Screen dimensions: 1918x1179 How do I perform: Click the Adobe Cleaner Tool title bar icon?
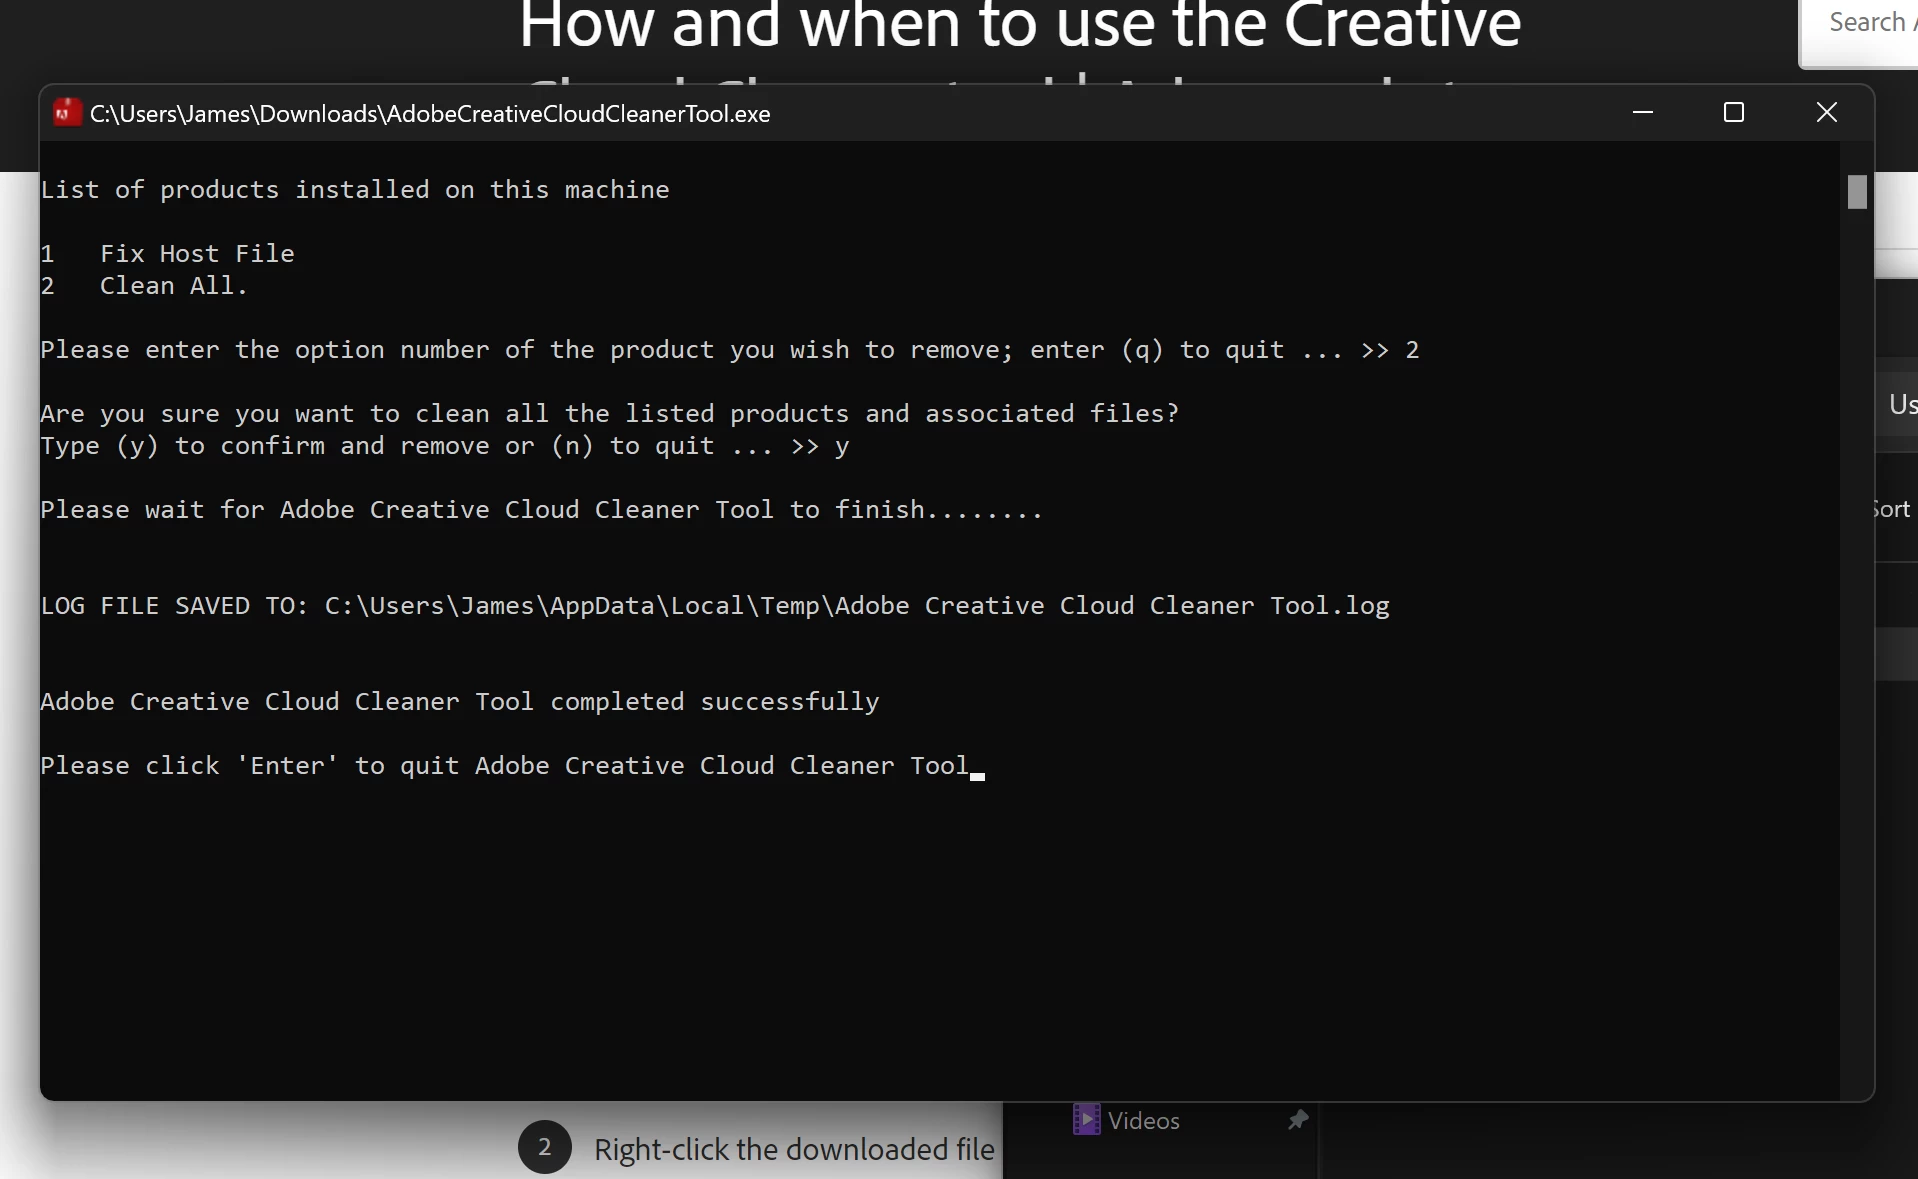coord(67,113)
